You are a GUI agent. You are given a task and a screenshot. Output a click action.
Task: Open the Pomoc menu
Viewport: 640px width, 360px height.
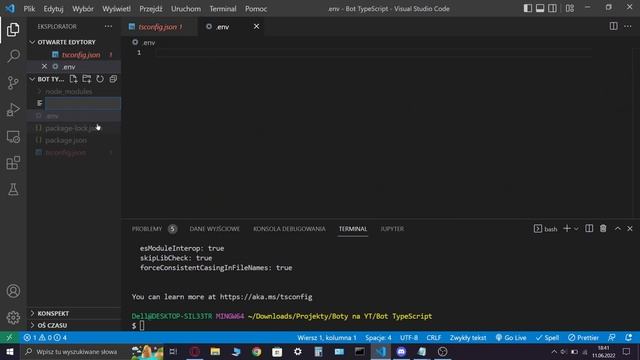coord(256,9)
